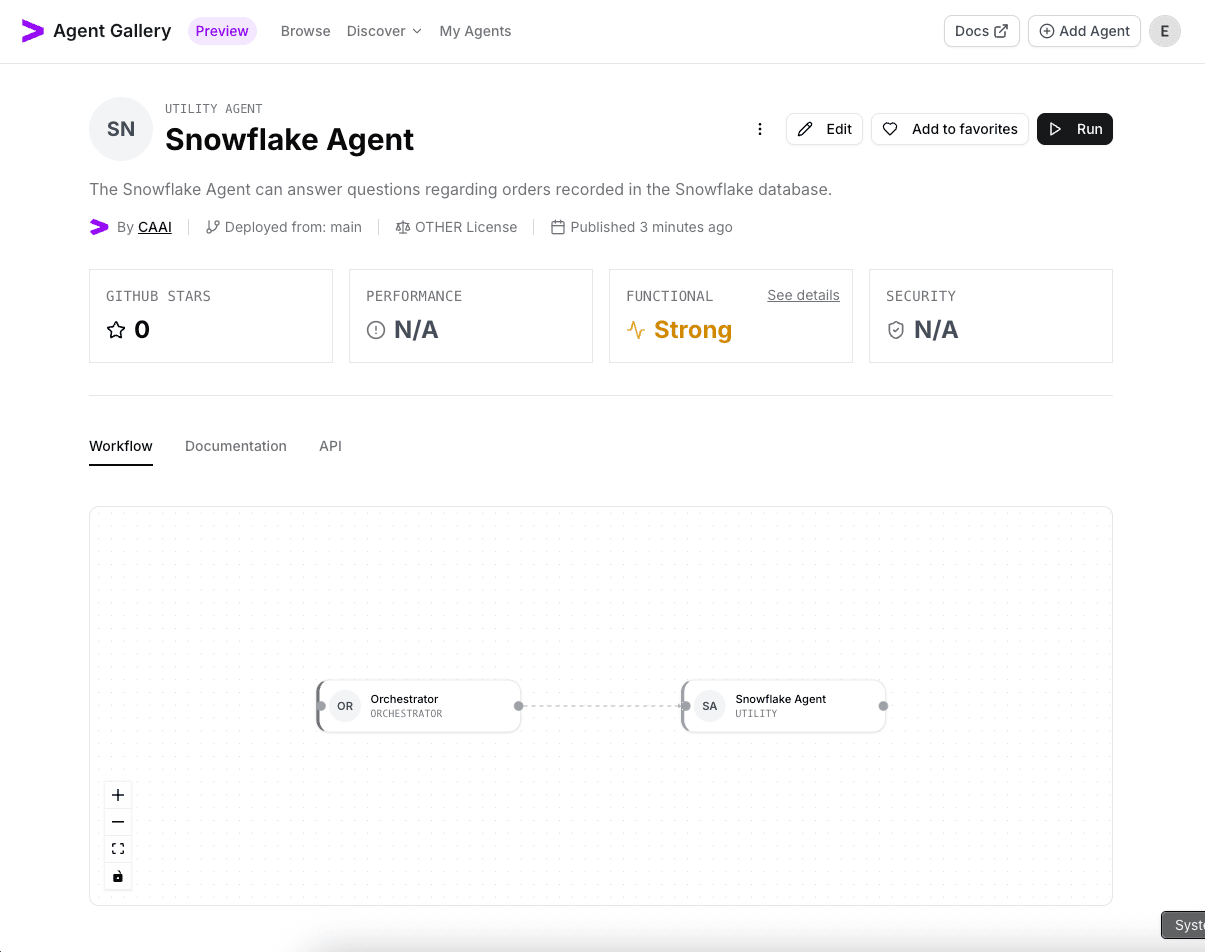
Task: Navigate to My Agents
Action: 475,31
